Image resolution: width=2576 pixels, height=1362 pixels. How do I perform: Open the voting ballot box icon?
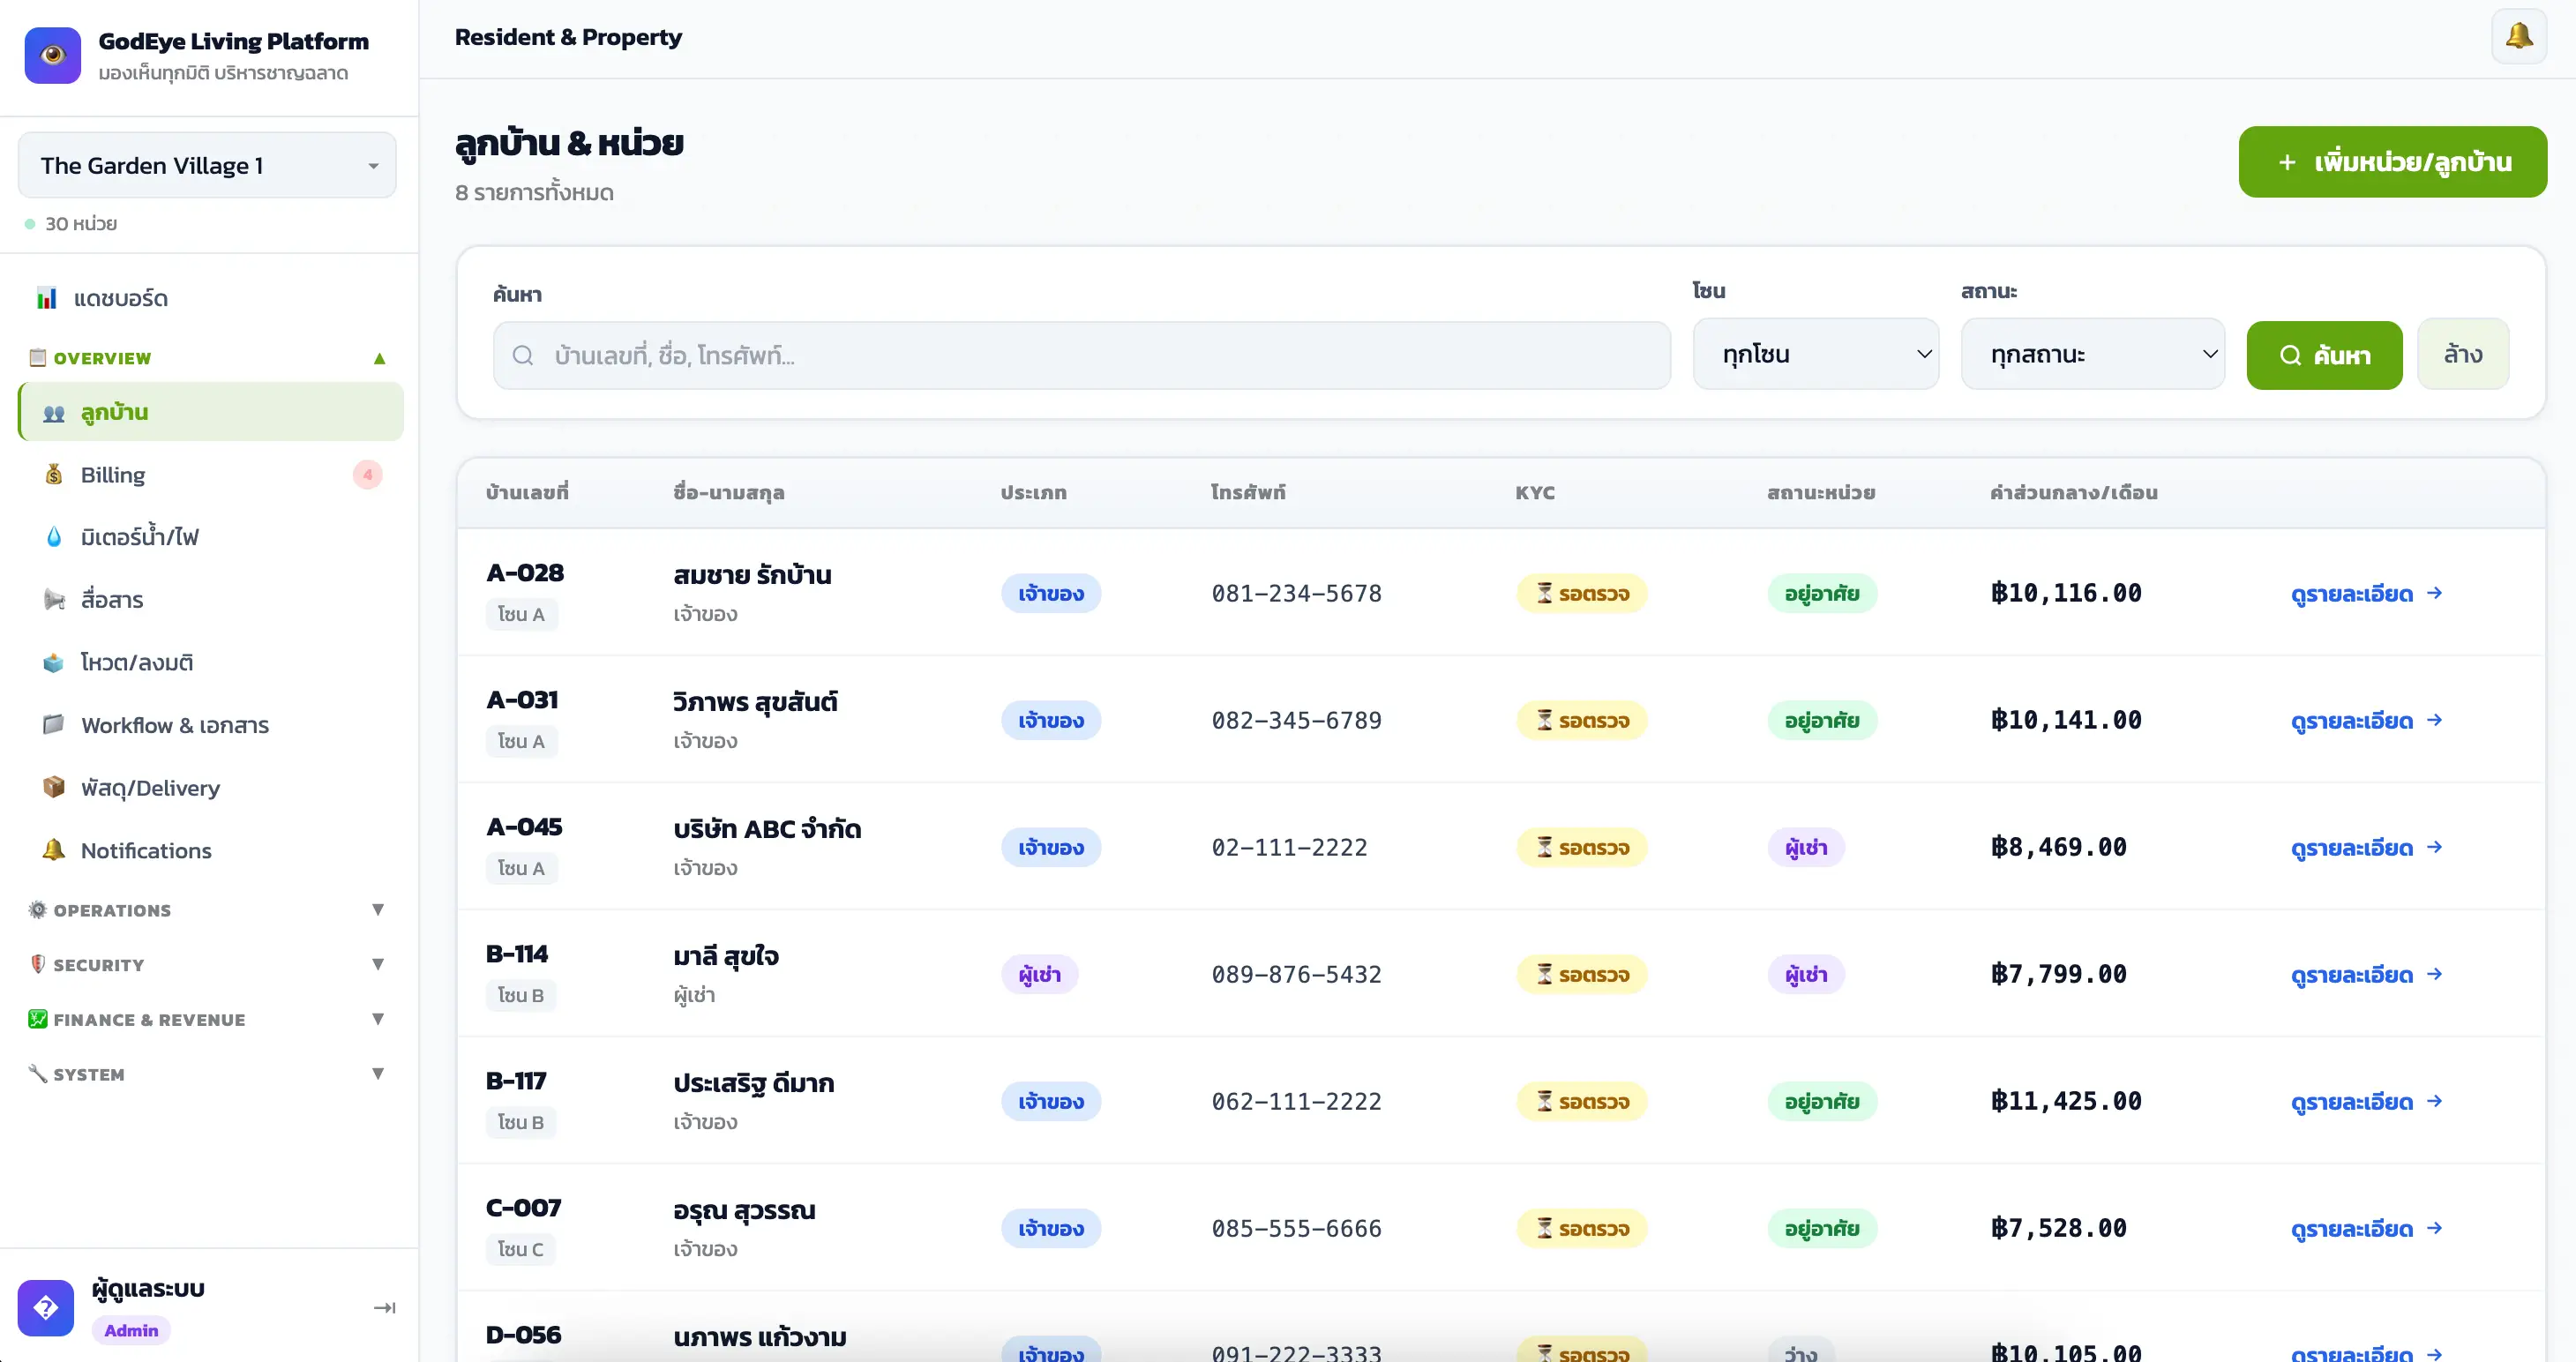point(54,662)
